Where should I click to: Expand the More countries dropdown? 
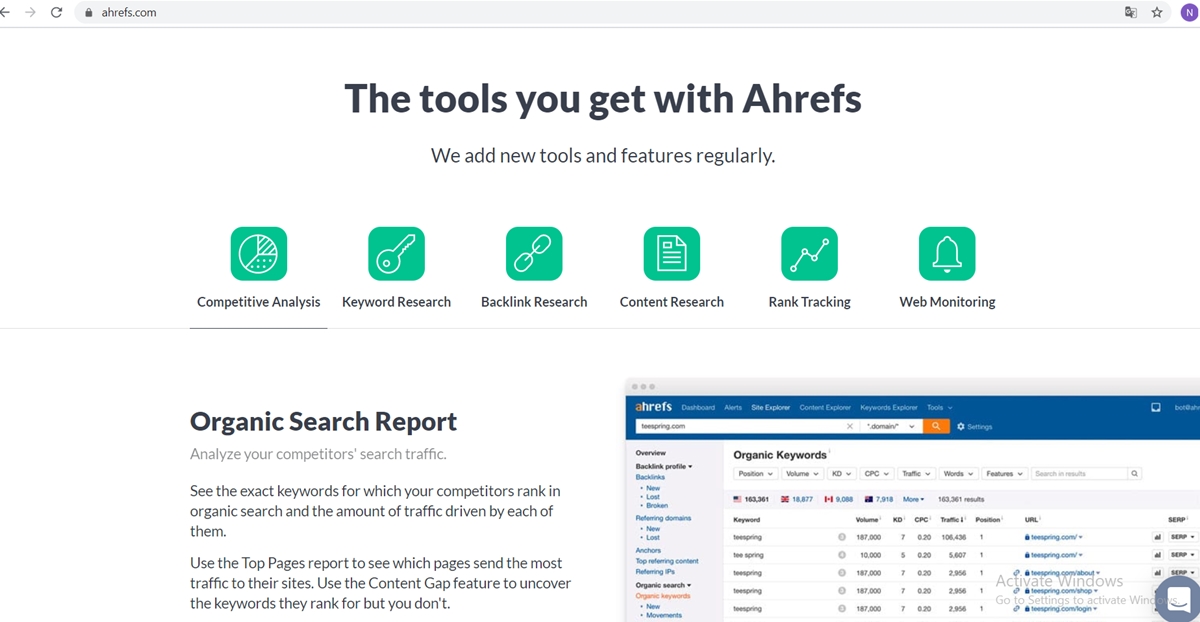[x=914, y=499]
